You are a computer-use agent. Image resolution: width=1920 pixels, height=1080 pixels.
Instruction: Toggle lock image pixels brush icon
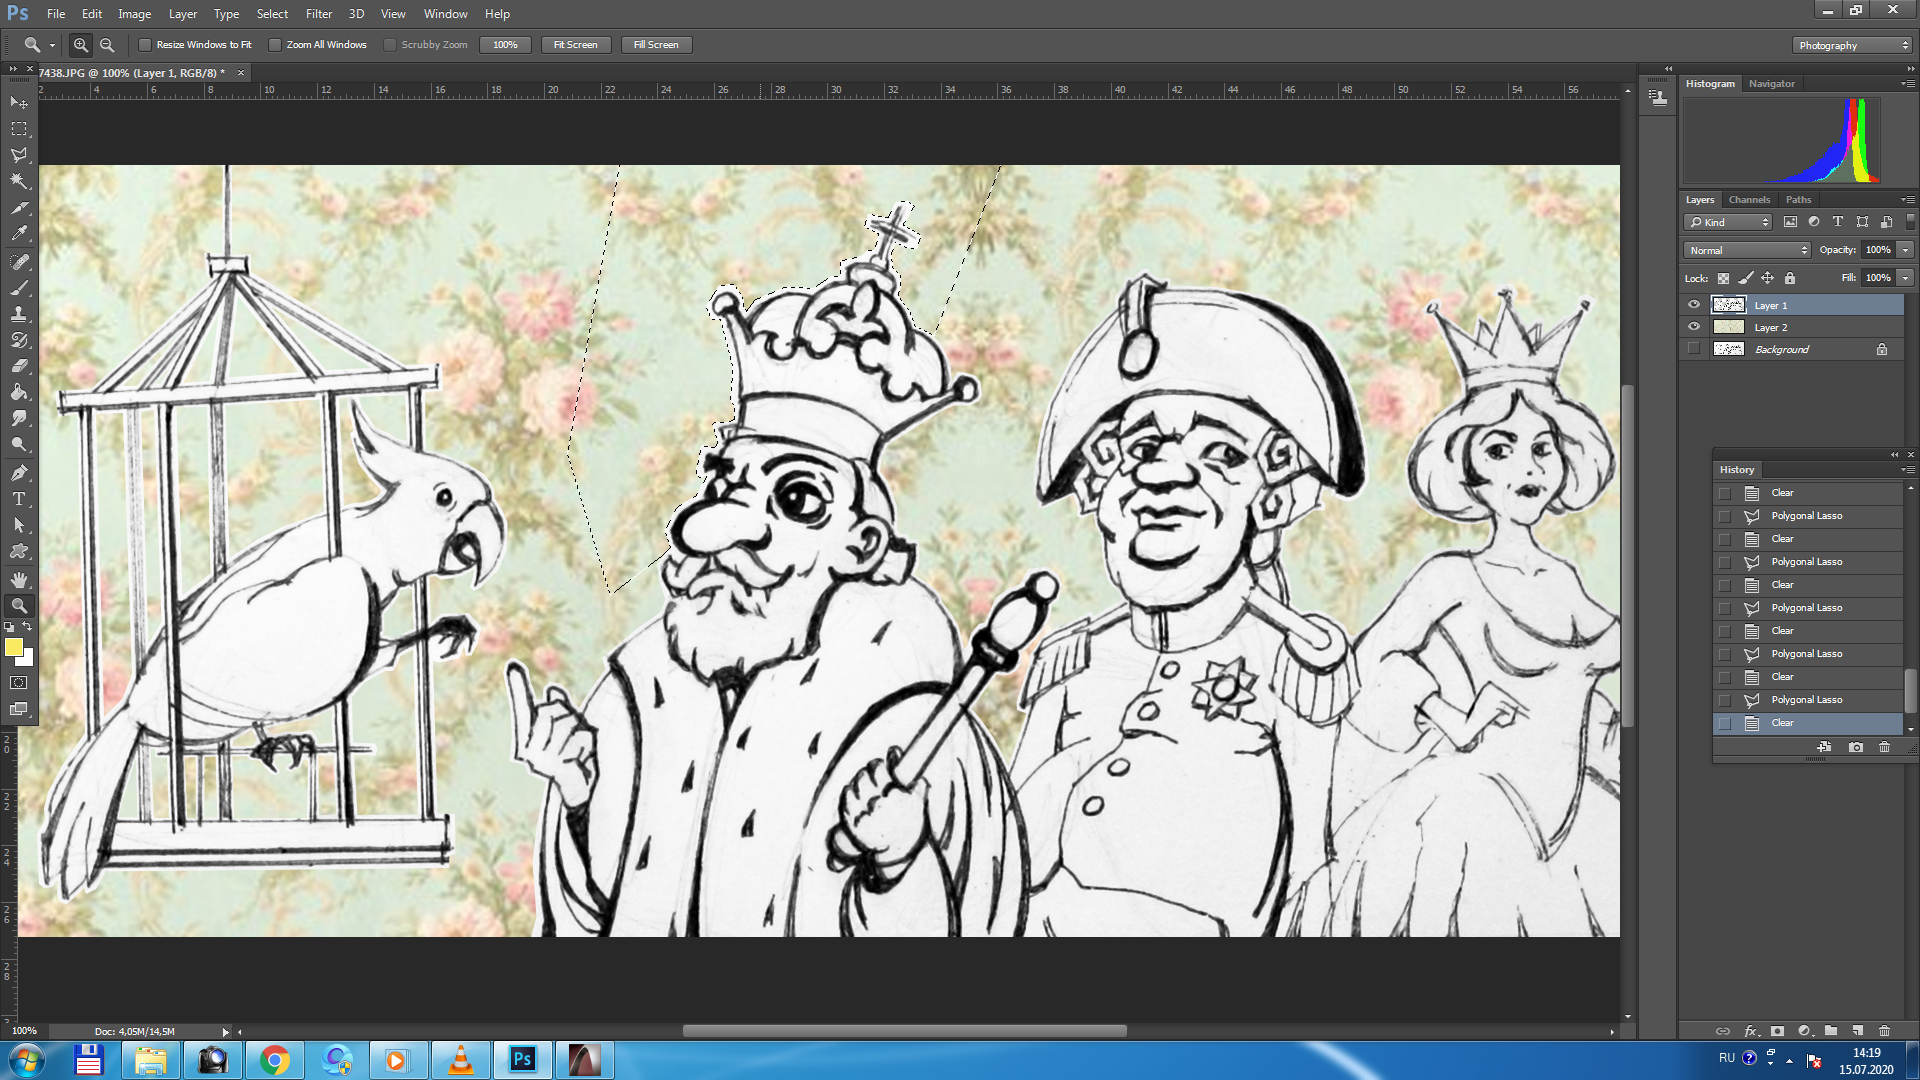1746,278
